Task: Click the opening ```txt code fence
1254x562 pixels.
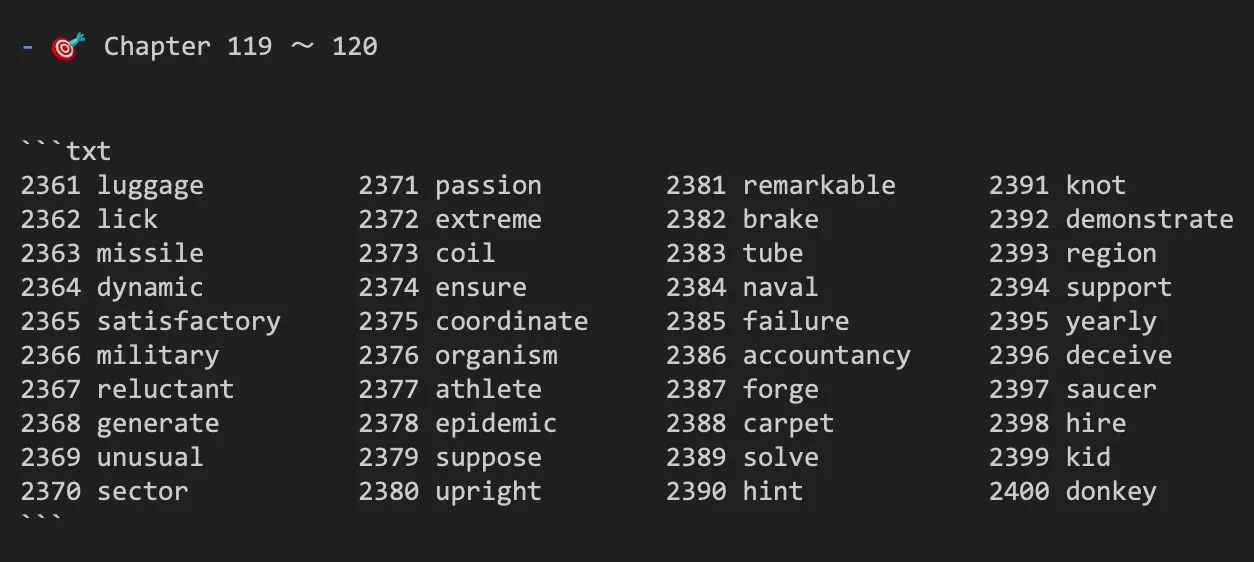Action: tap(66, 151)
